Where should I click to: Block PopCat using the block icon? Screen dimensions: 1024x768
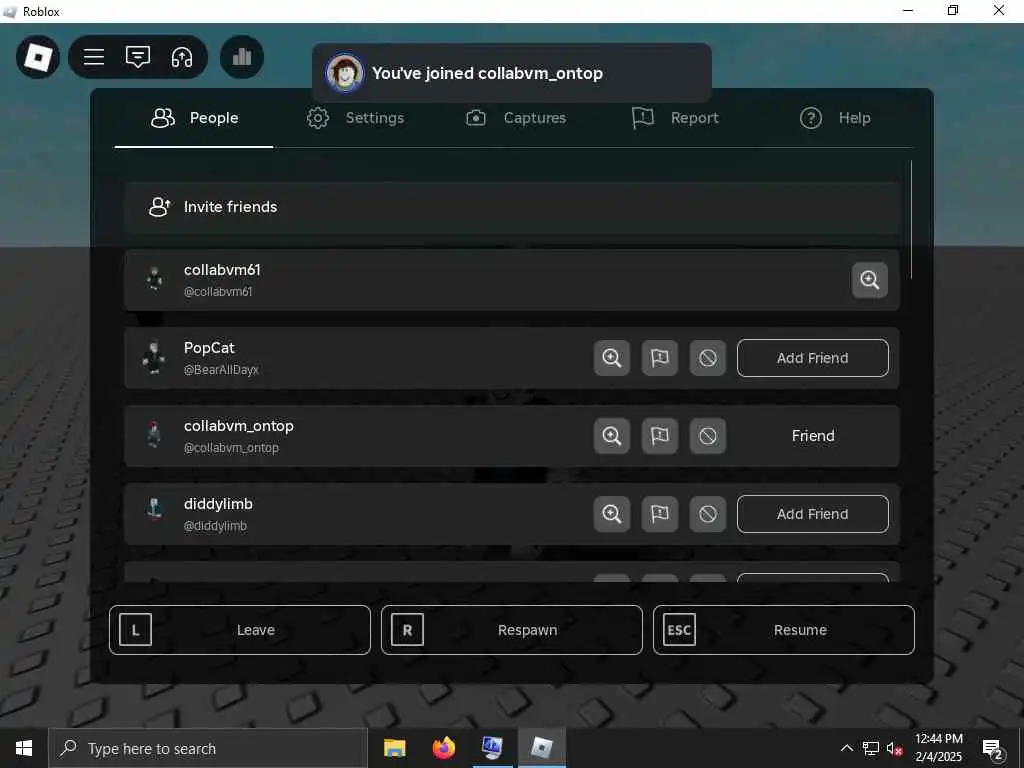707,358
